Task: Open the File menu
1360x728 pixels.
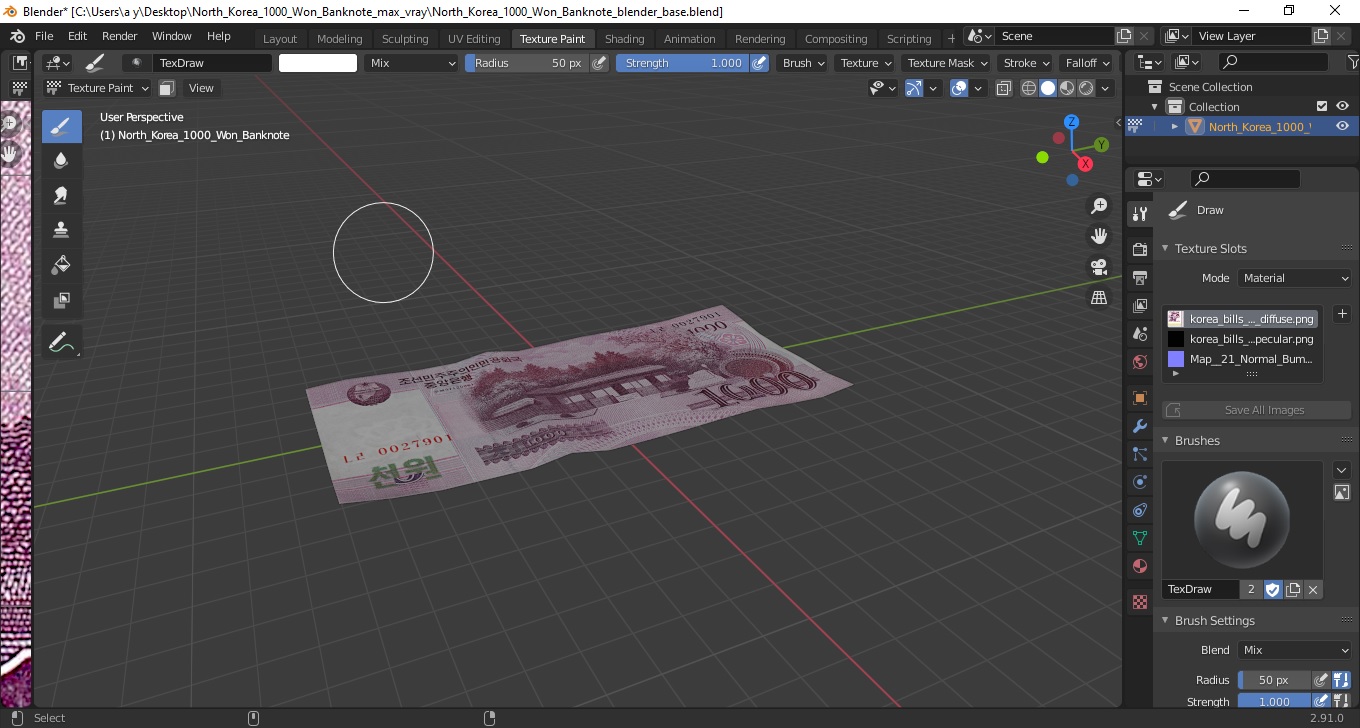Action: pos(44,36)
